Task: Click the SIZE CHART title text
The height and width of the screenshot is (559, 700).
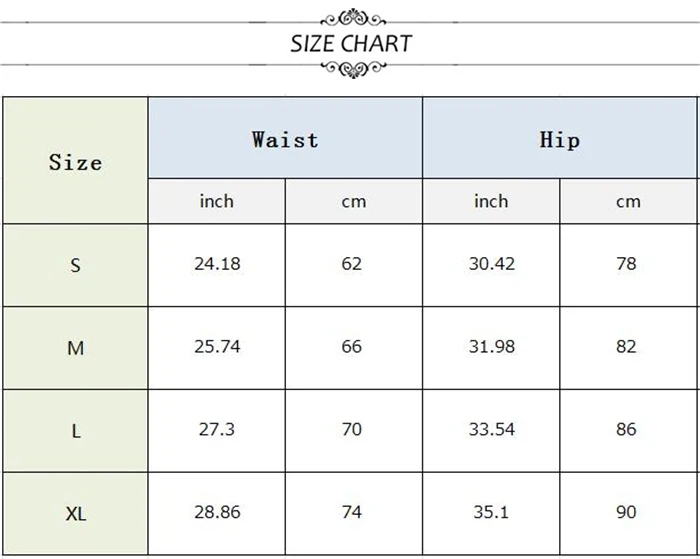Action: click(351, 44)
